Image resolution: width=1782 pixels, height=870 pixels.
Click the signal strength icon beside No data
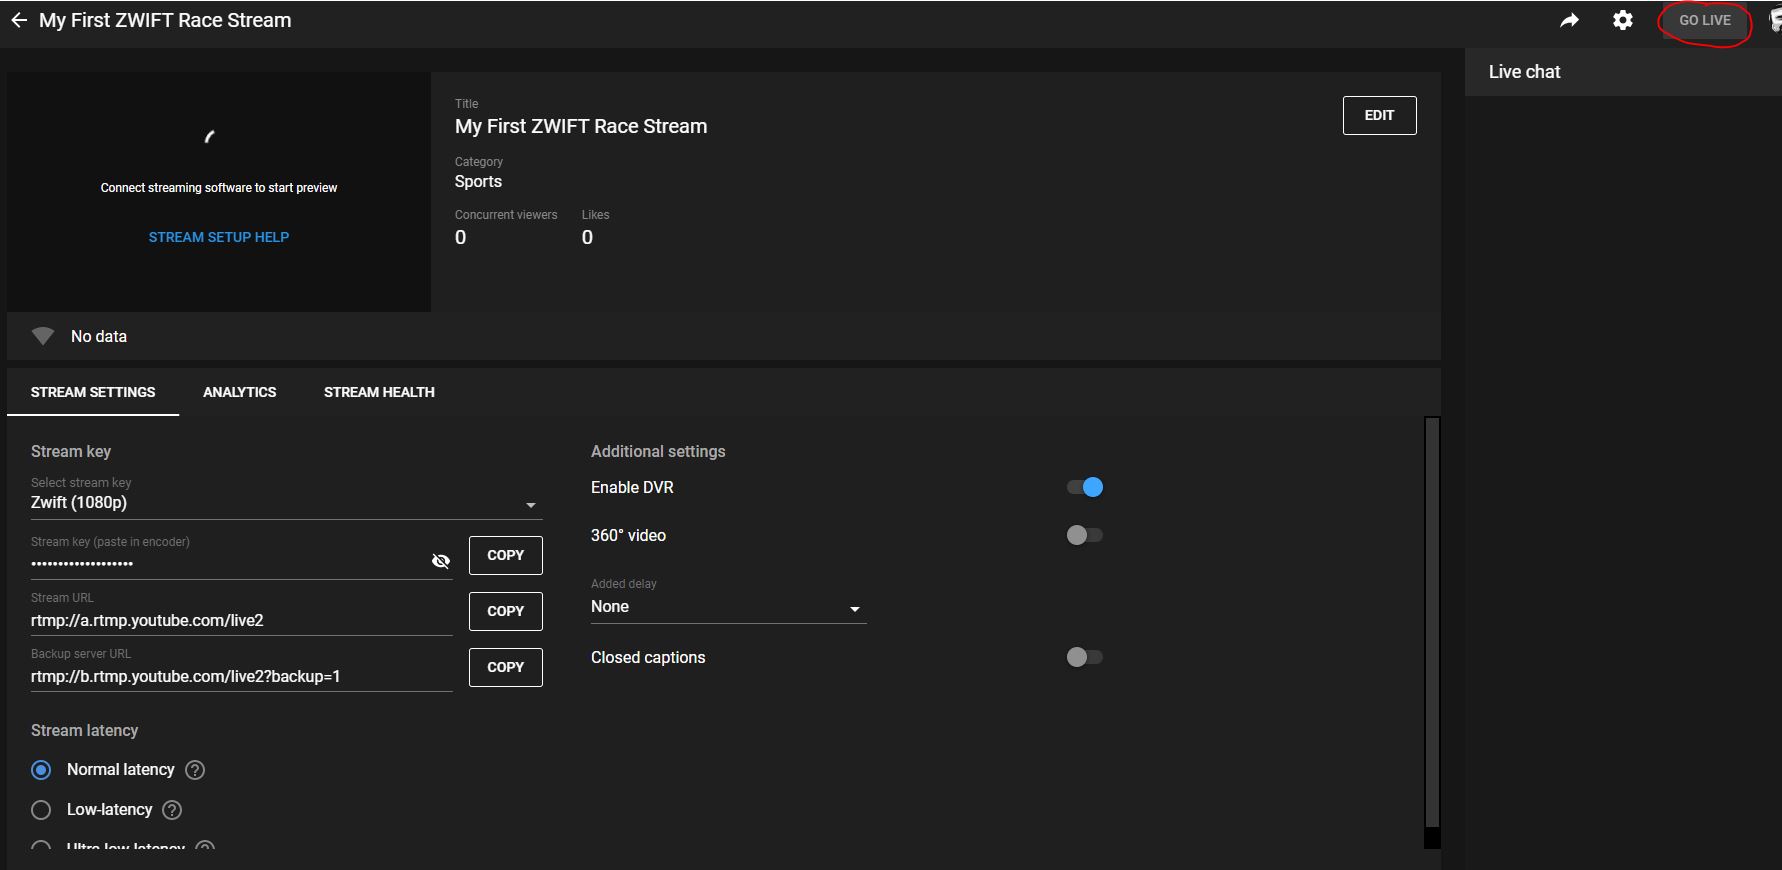click(42, 336)
